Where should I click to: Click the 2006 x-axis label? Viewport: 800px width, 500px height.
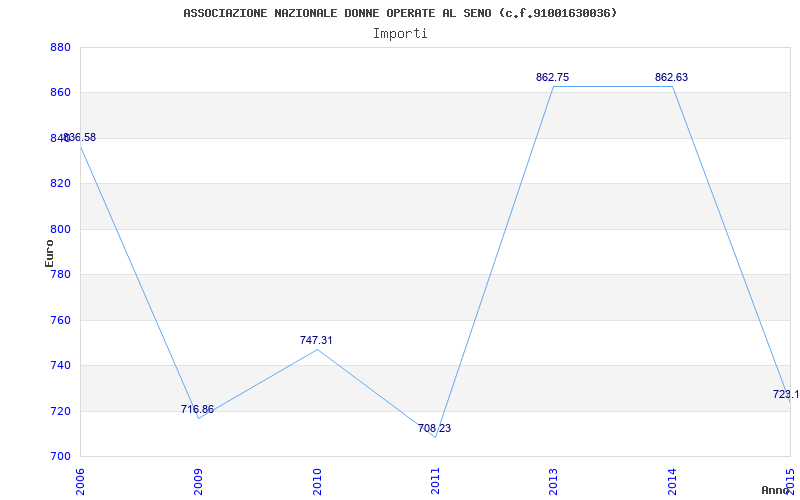point(80,482)
